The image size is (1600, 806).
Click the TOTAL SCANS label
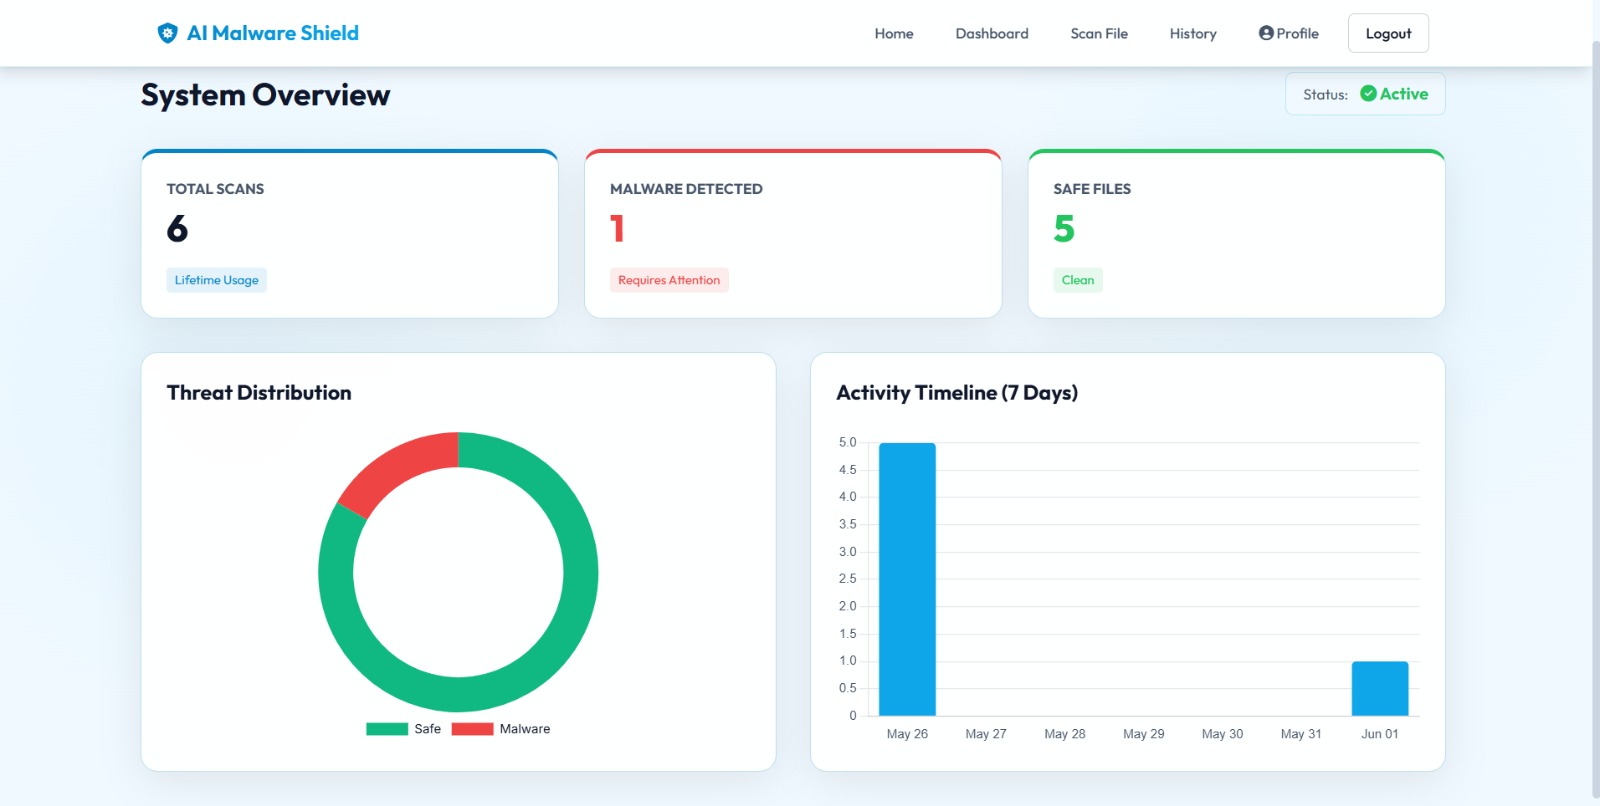(215, 189)
